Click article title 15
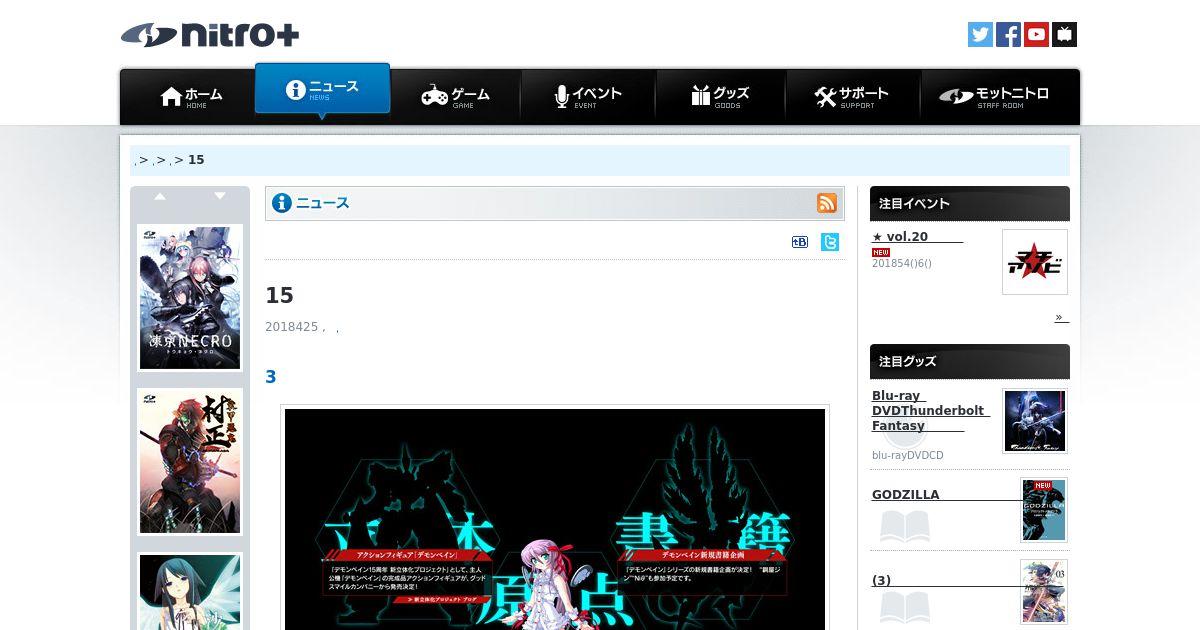This screenshot has height=630, width=1200. click(x=279, y=296)
